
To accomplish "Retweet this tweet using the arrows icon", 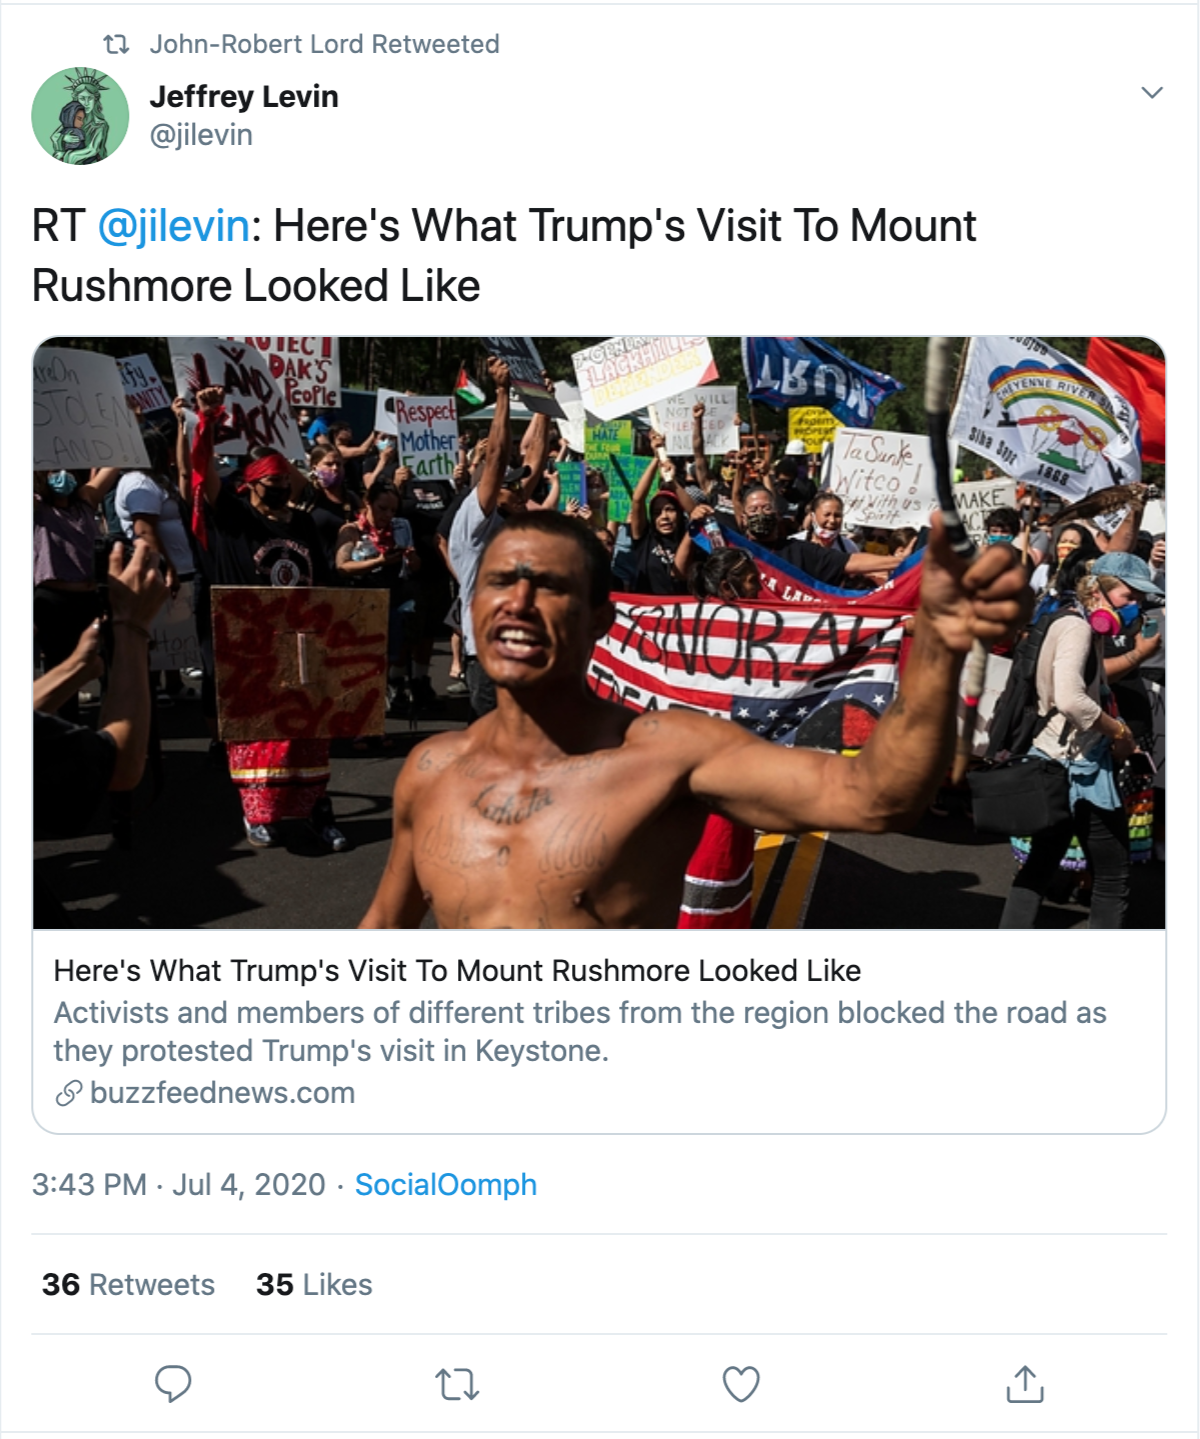I will click(457, 1384).
